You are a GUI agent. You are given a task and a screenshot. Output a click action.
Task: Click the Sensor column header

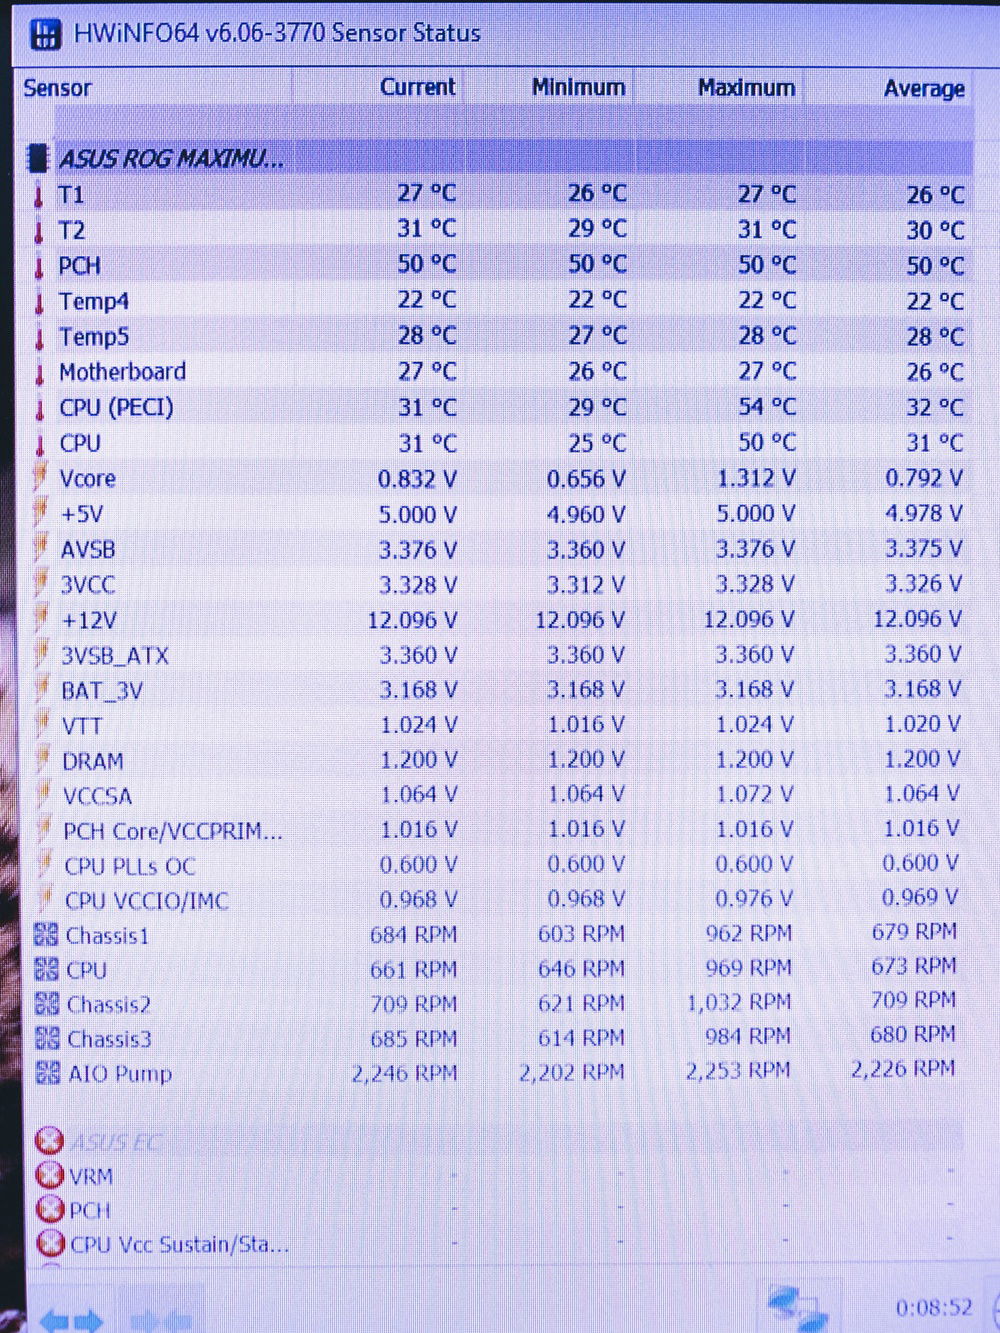(58, 88)
